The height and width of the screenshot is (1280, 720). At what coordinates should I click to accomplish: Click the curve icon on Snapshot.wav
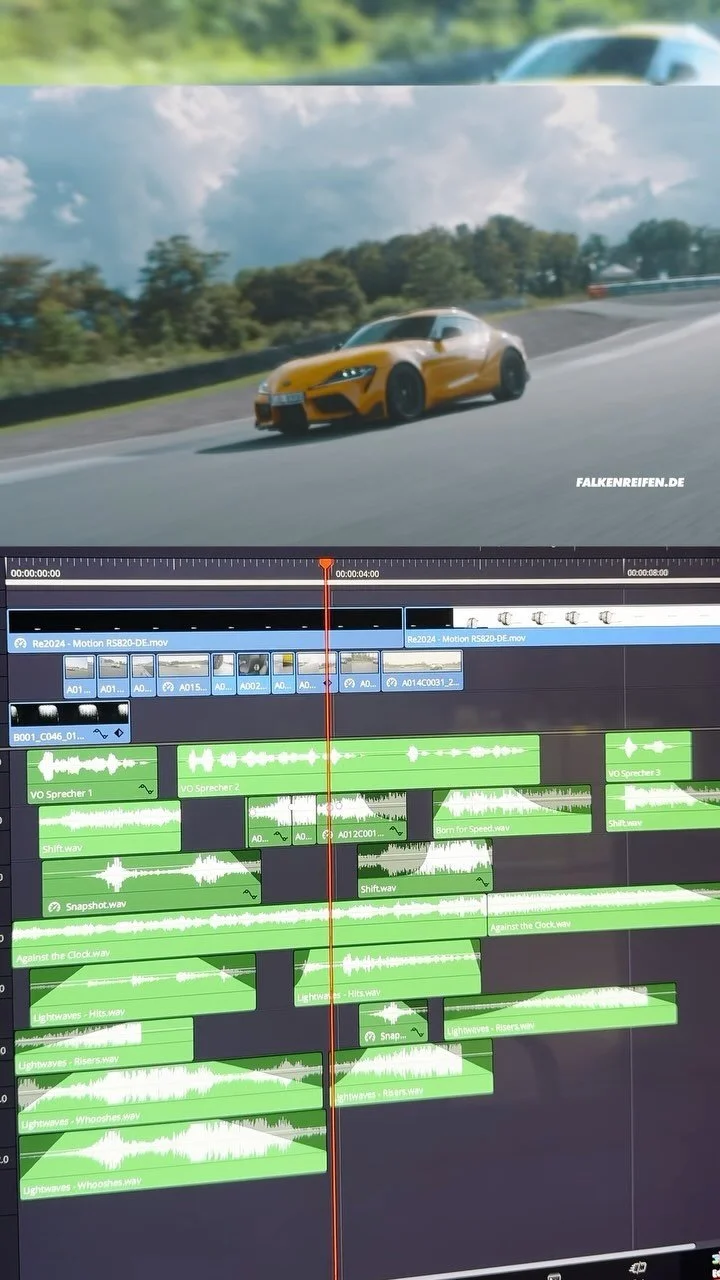(248, 894)
